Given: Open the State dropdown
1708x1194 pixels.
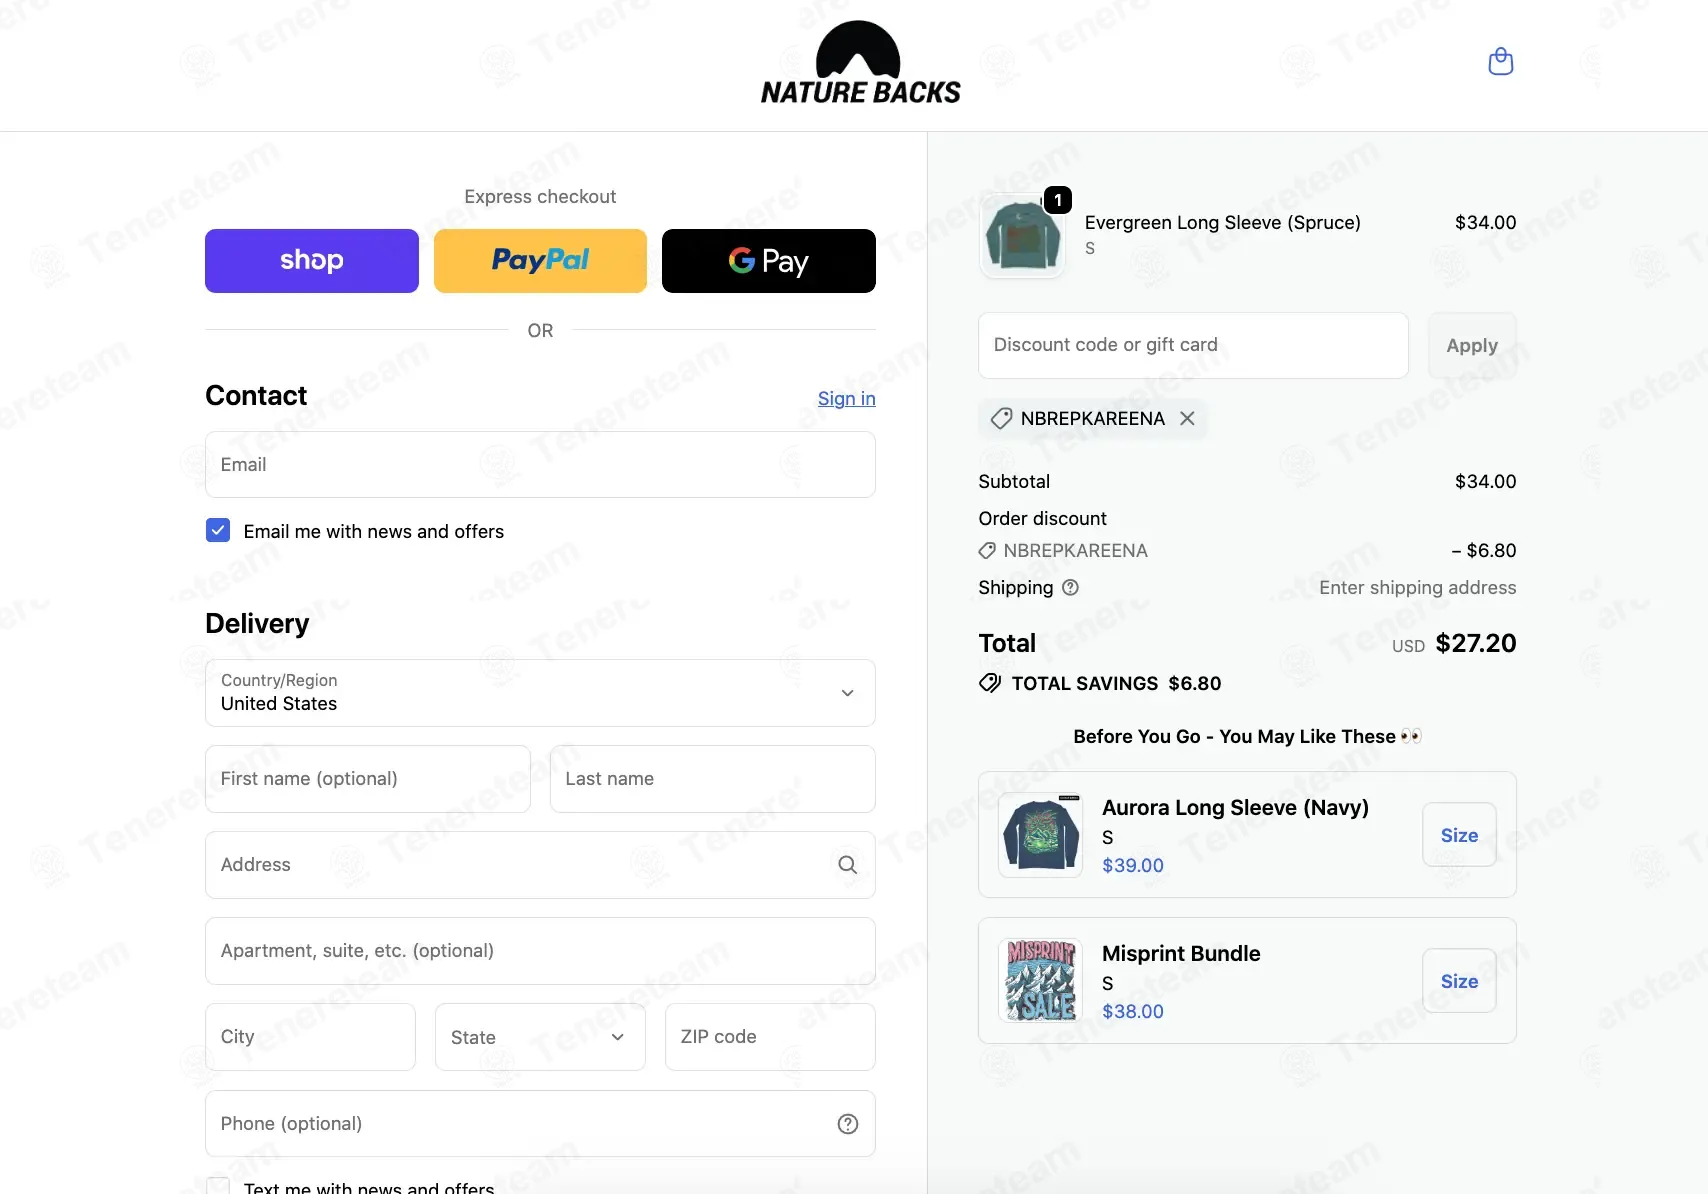Looking at the screenshot, I should click(x=540, y=1037).
